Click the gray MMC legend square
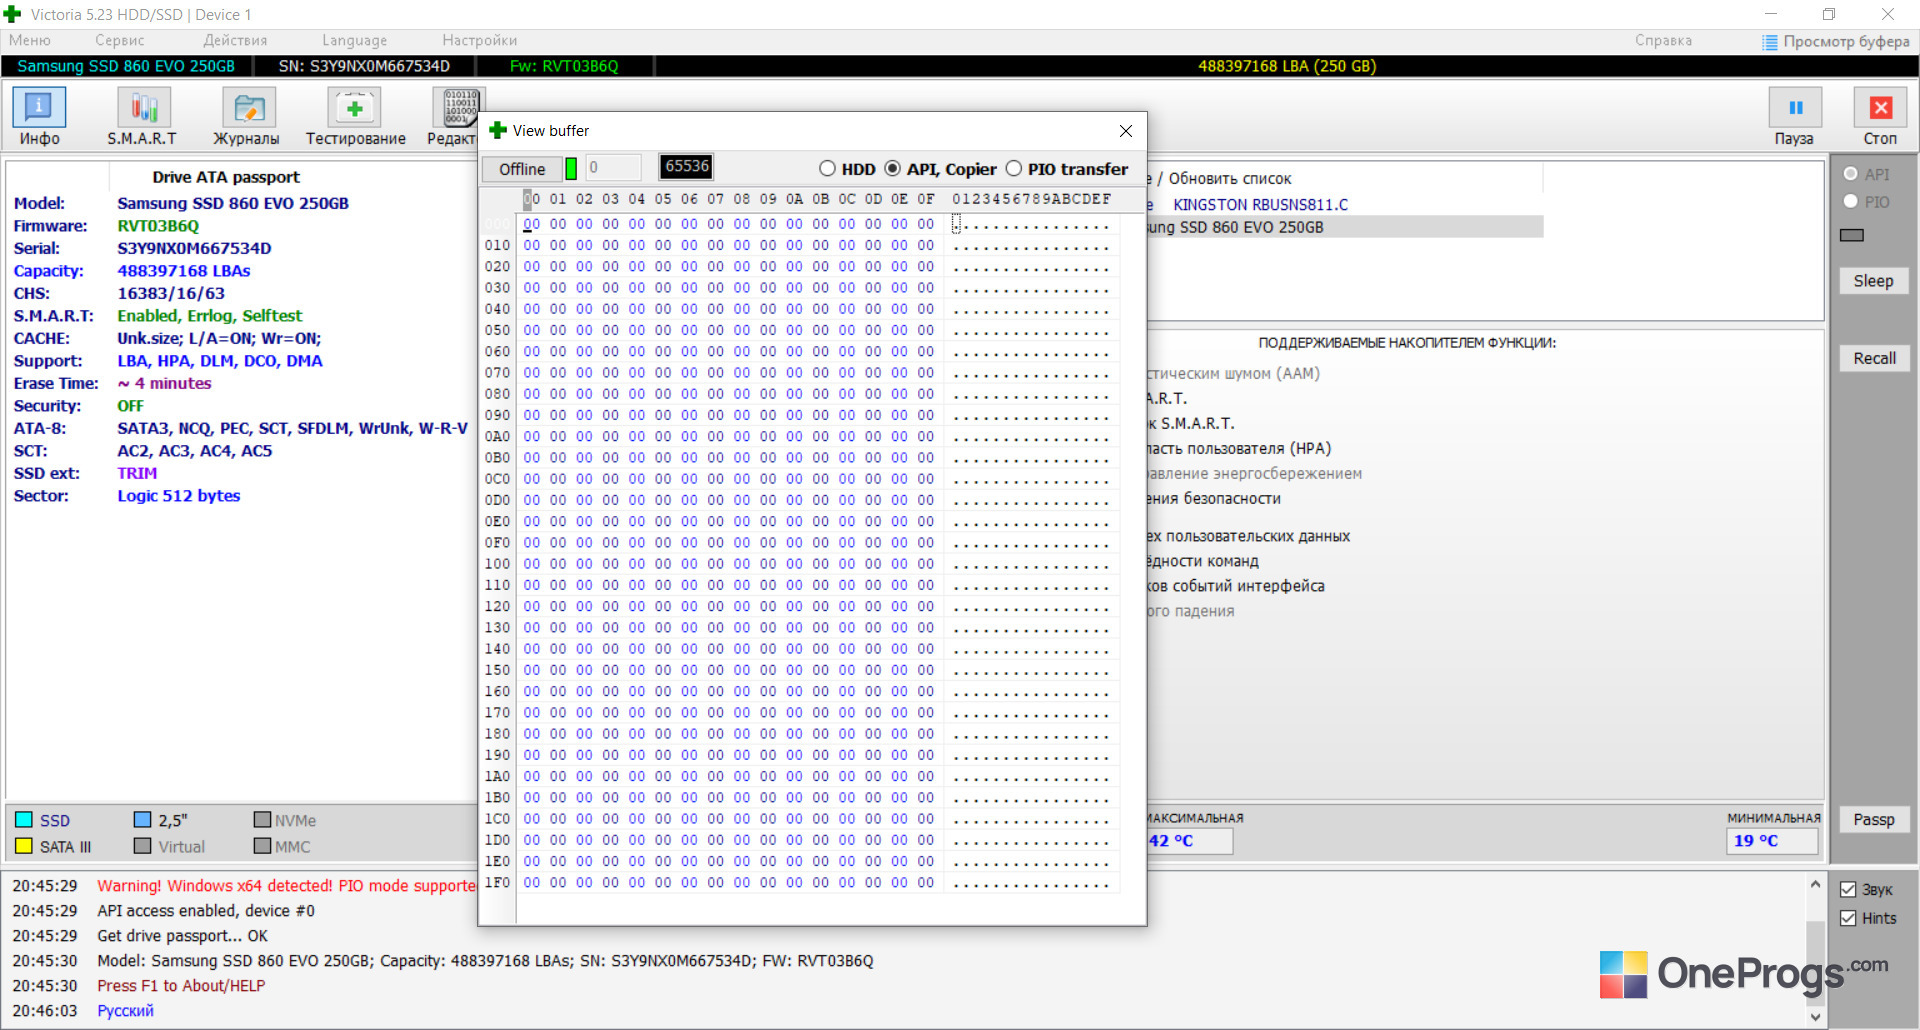 point(262,846)
